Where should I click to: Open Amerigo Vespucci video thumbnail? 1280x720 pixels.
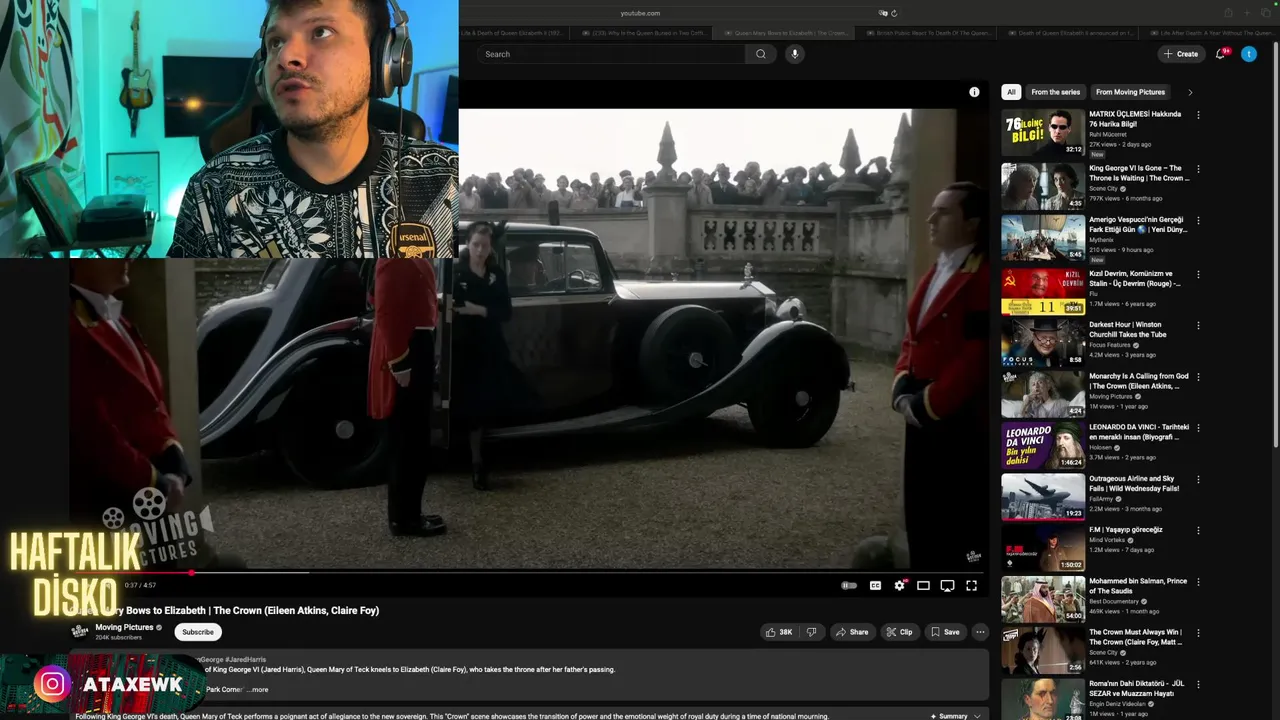[1043, 238]
